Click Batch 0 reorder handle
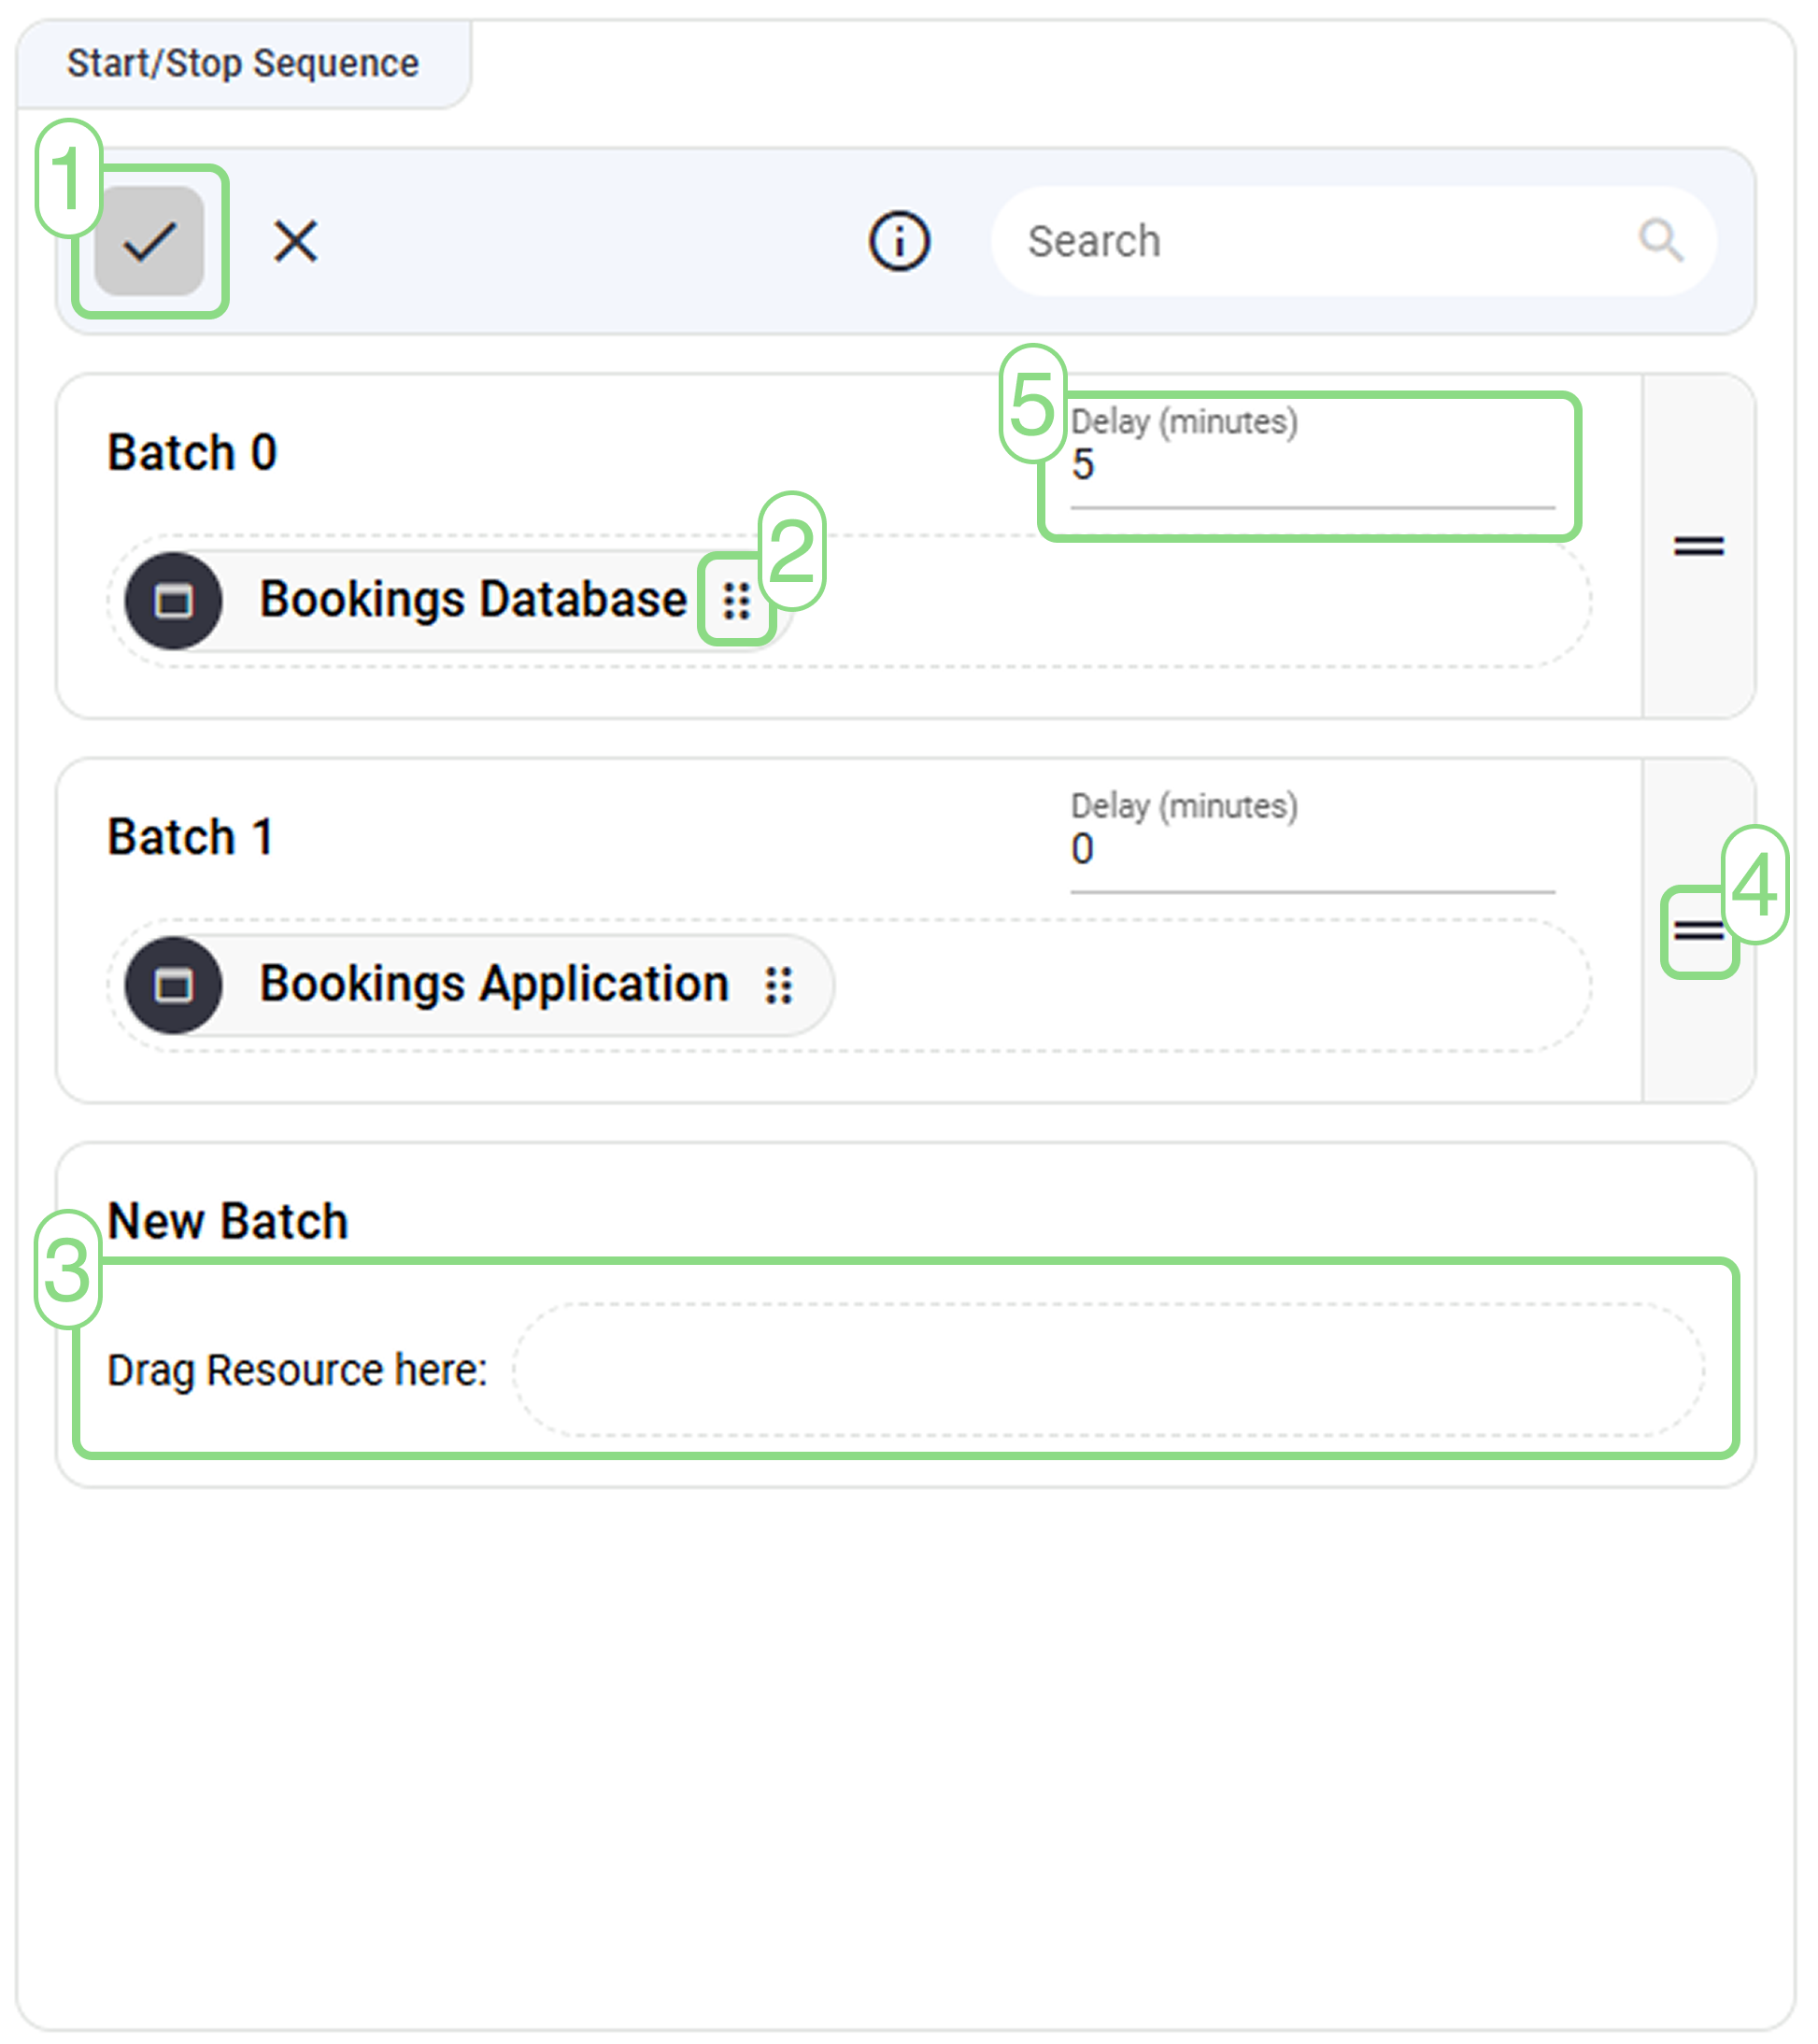The image size is (1818, 2044). (x=1700, y=546)
